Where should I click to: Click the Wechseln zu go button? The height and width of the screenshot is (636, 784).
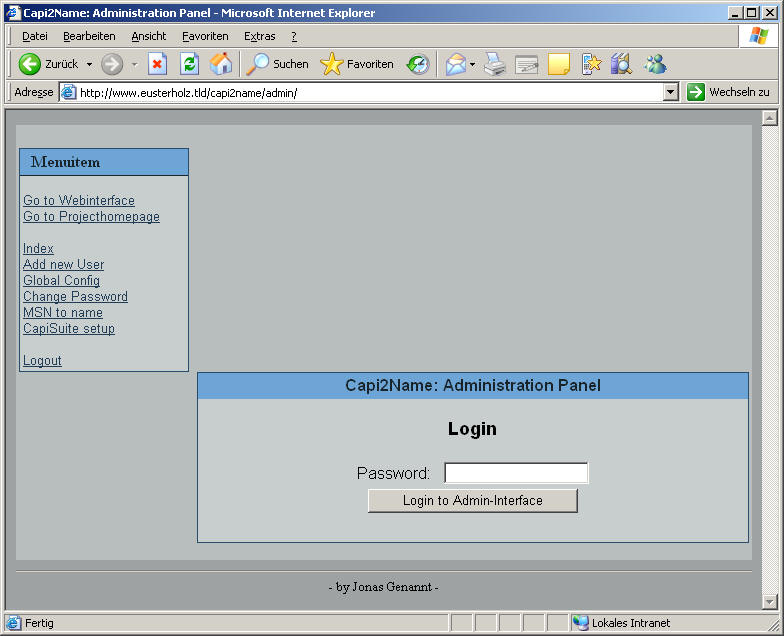[727, 92]
